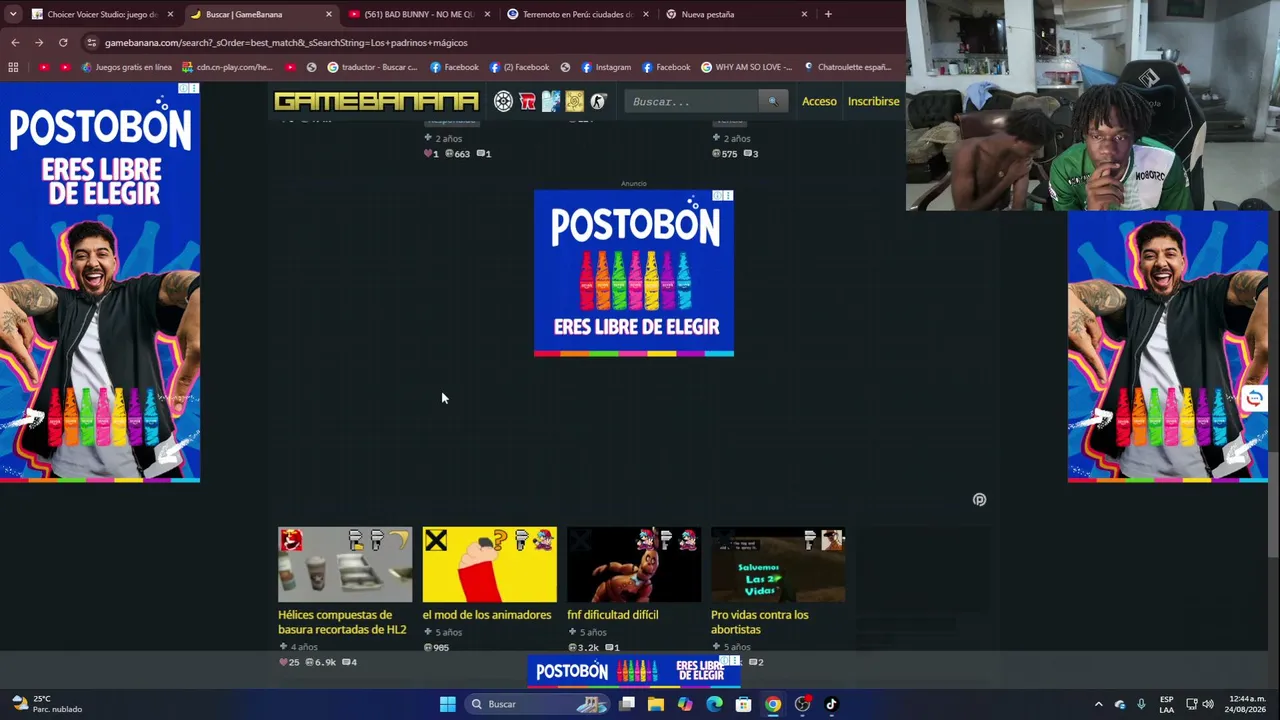The image size is (1280, 720).
Task: Show hidden system tray icons
Action: 1098,704
